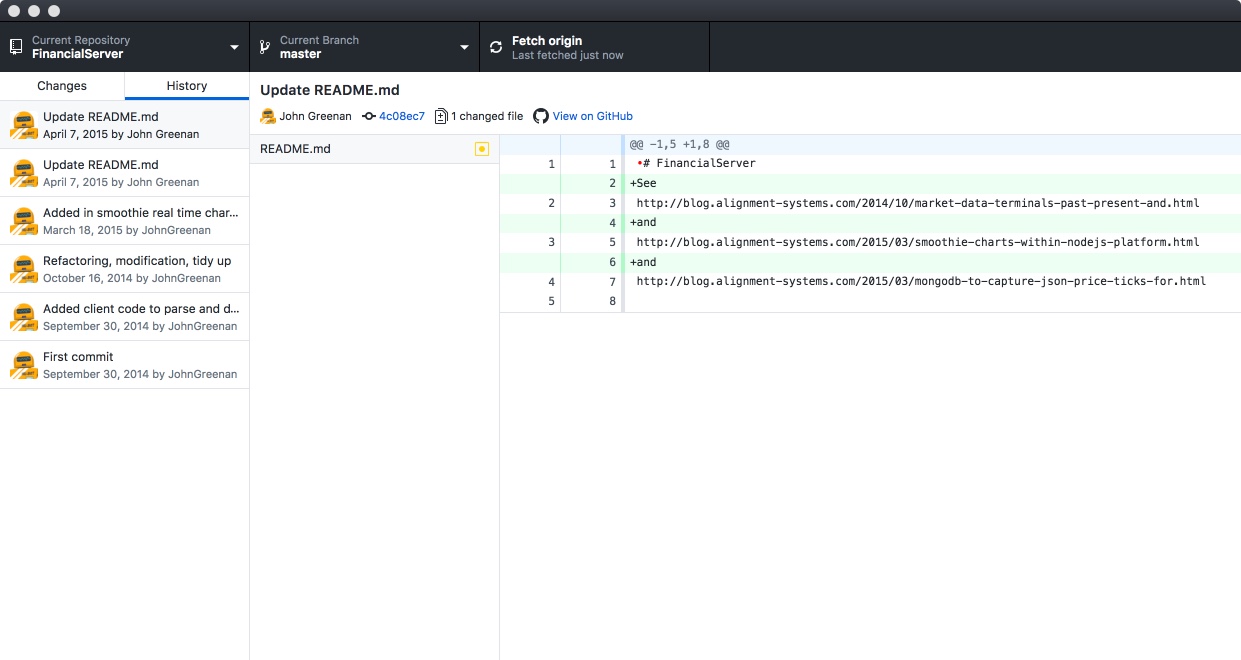Select the First commit entry
The width and height of the screenshot is (1241, 660).
(124, 365)
